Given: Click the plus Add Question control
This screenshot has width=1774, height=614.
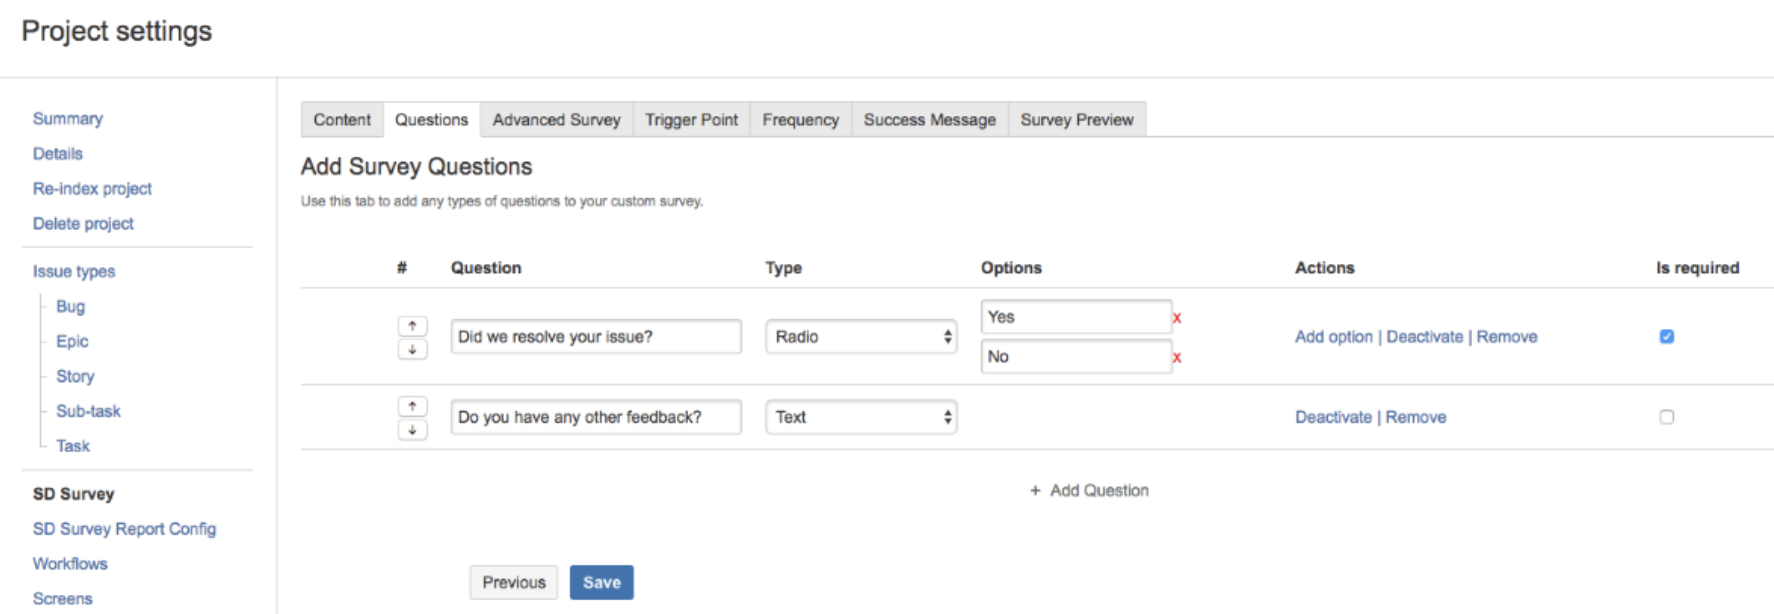Looking at the screenshot, I should pyautogui.click(x=1089, y=490).
